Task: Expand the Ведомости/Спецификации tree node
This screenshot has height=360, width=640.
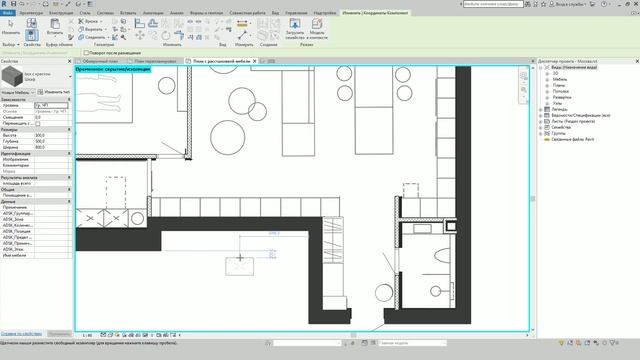Action: 541,116
